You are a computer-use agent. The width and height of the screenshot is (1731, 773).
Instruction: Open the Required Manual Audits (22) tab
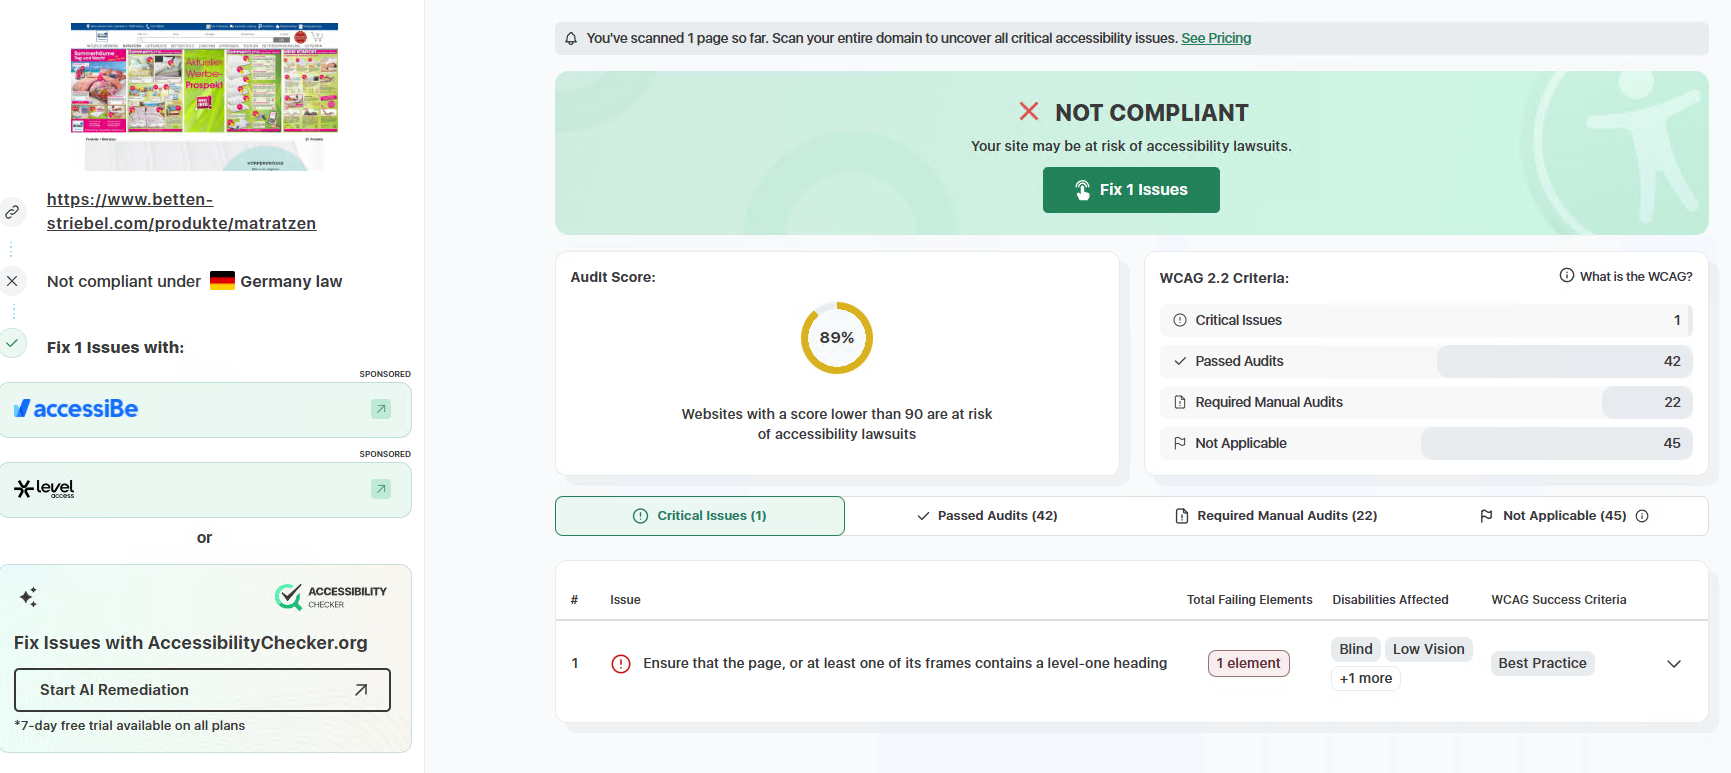pyautogui.click(x=1276, y=516)
